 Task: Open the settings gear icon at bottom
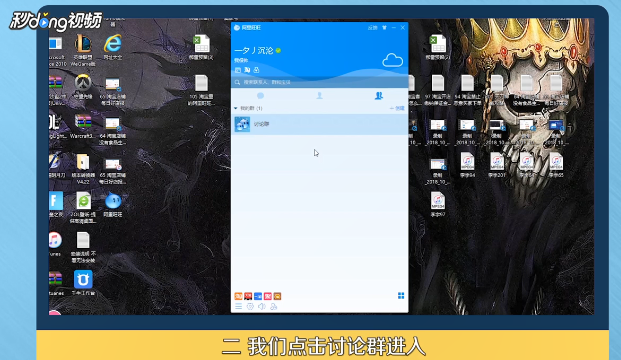[250, 307]
